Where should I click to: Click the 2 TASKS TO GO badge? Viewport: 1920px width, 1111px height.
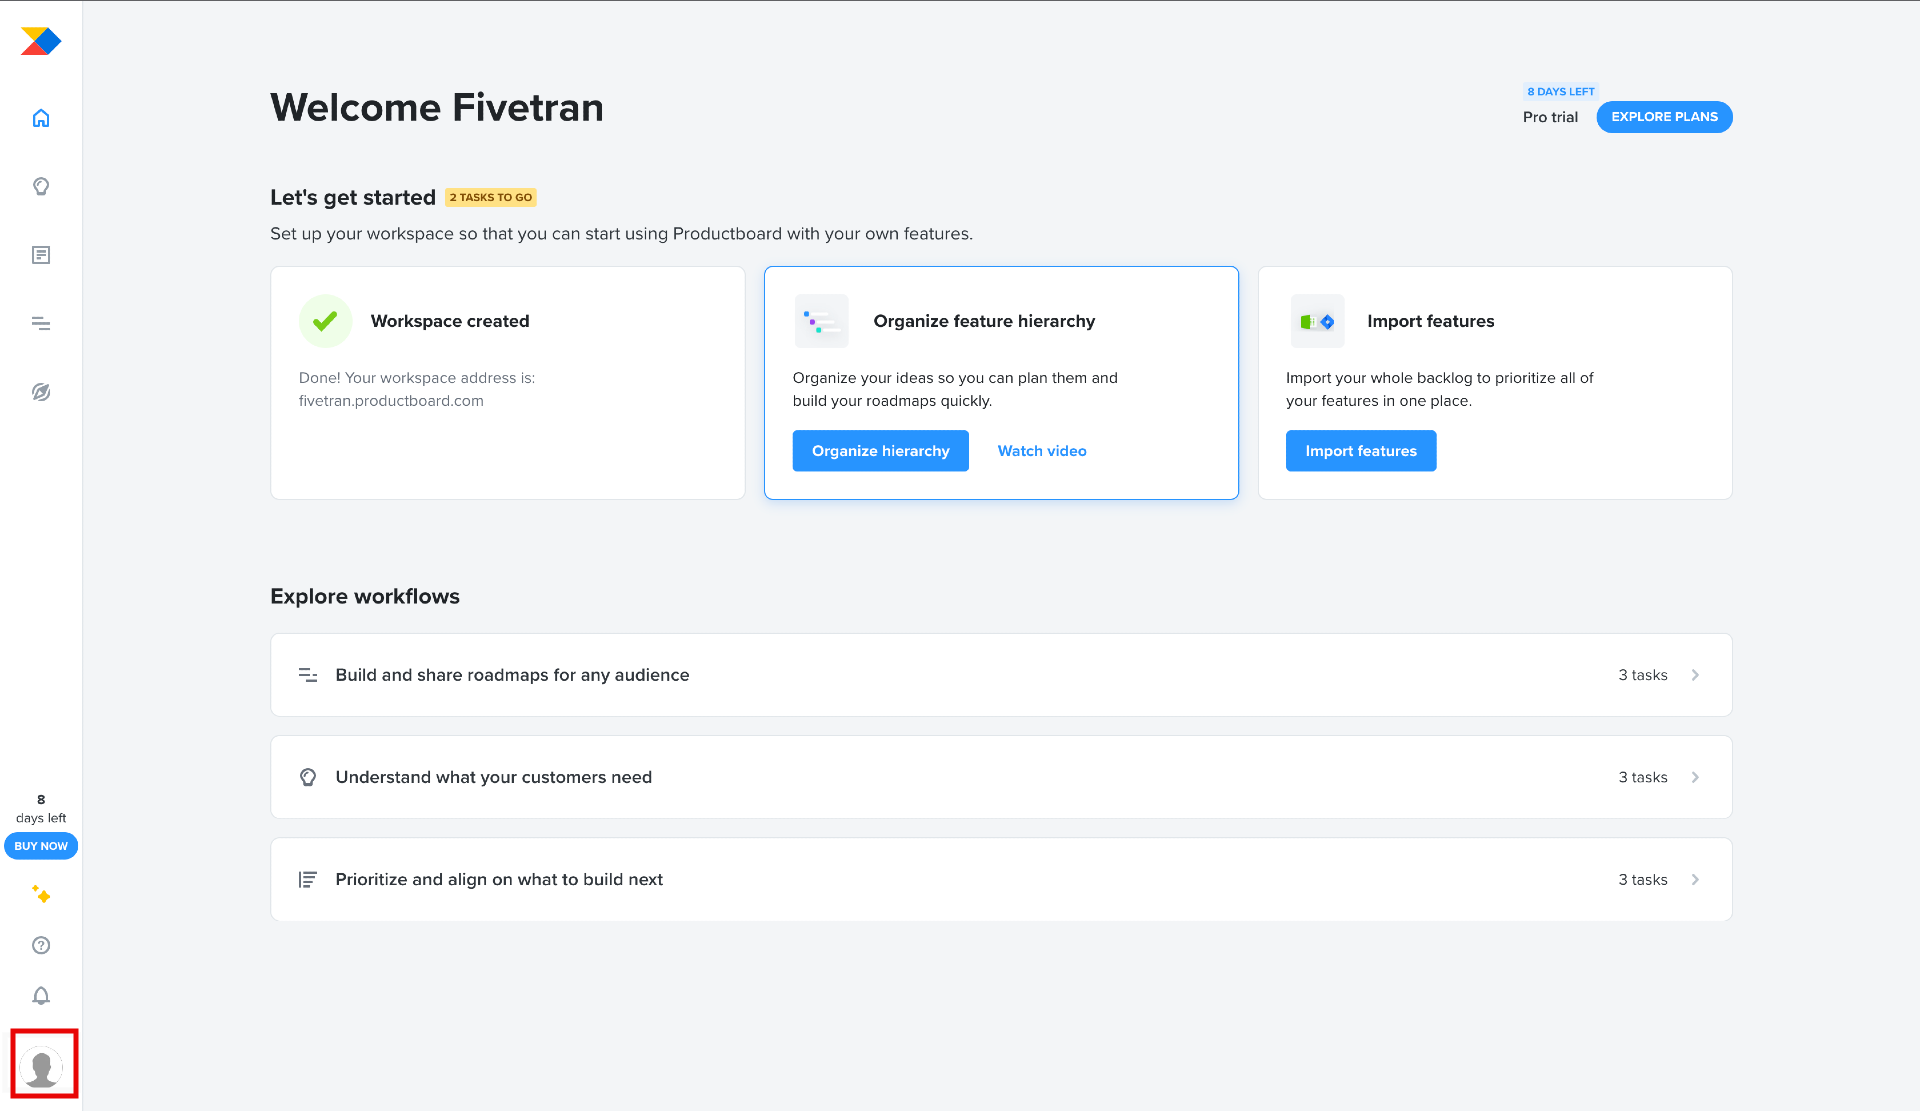click(x=491, y=197)
